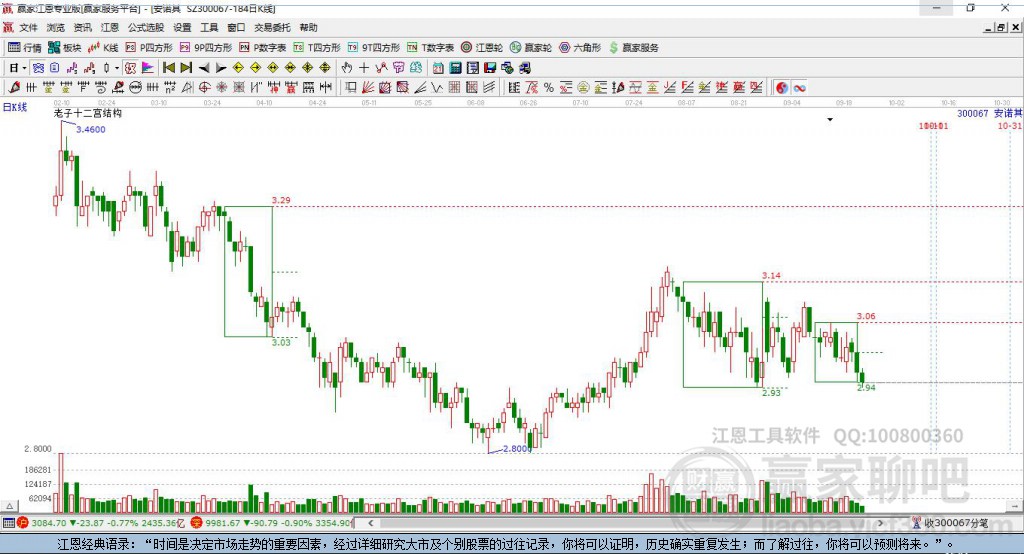Click the 老子十二宫结构 chart label

tap(88, 113)
